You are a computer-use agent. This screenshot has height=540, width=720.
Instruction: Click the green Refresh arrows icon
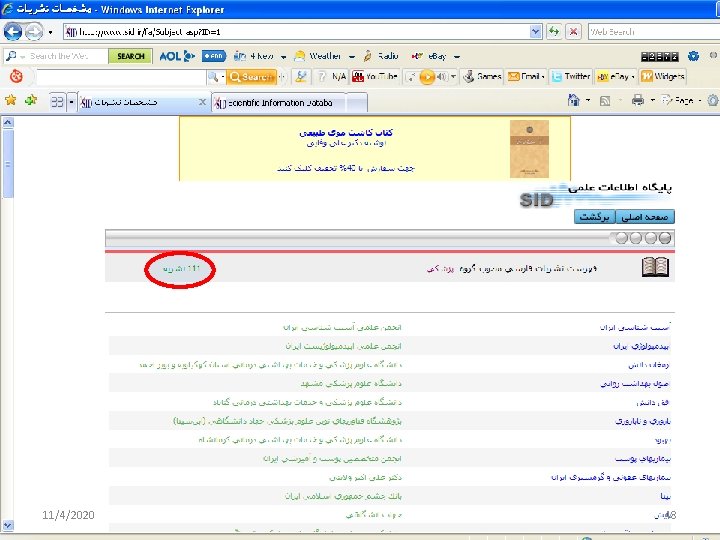coord(554,32)
